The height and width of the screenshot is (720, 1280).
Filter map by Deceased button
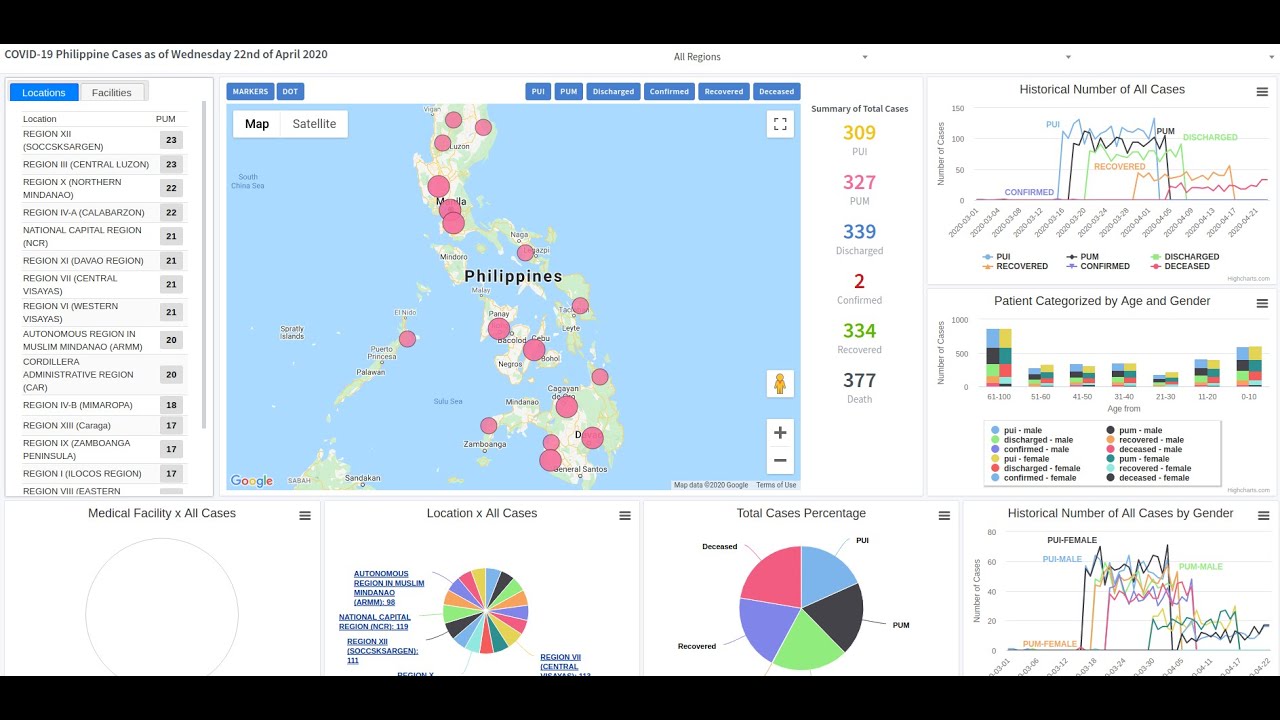point(776,91)
